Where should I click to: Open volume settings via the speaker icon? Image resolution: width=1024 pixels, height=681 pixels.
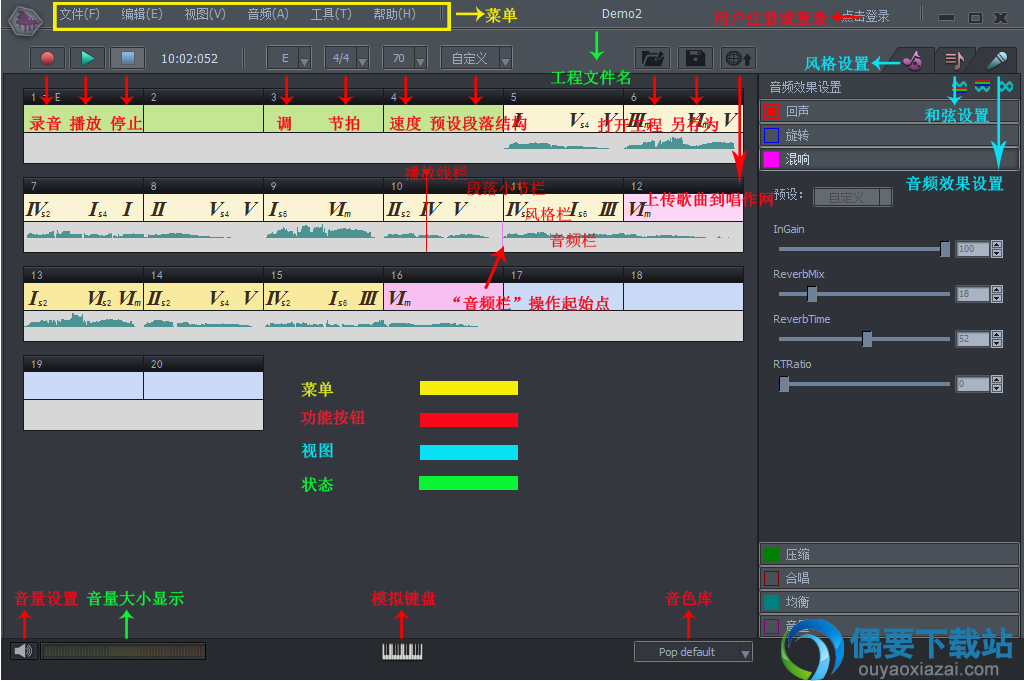click(x=24, y=650)
